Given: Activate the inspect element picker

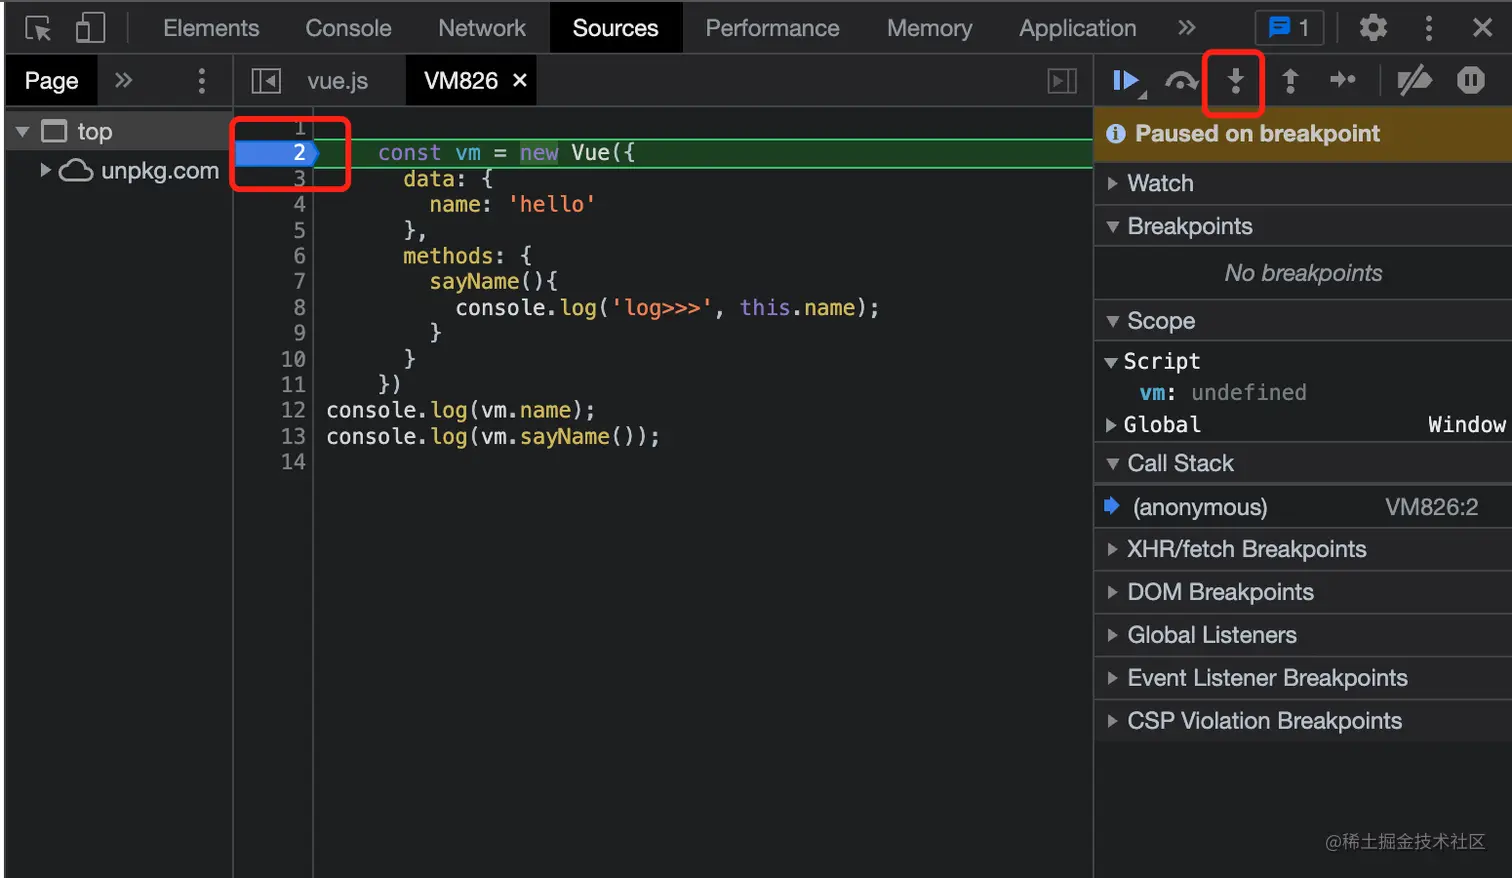Looking at the screenshot, I should [38, 28].
